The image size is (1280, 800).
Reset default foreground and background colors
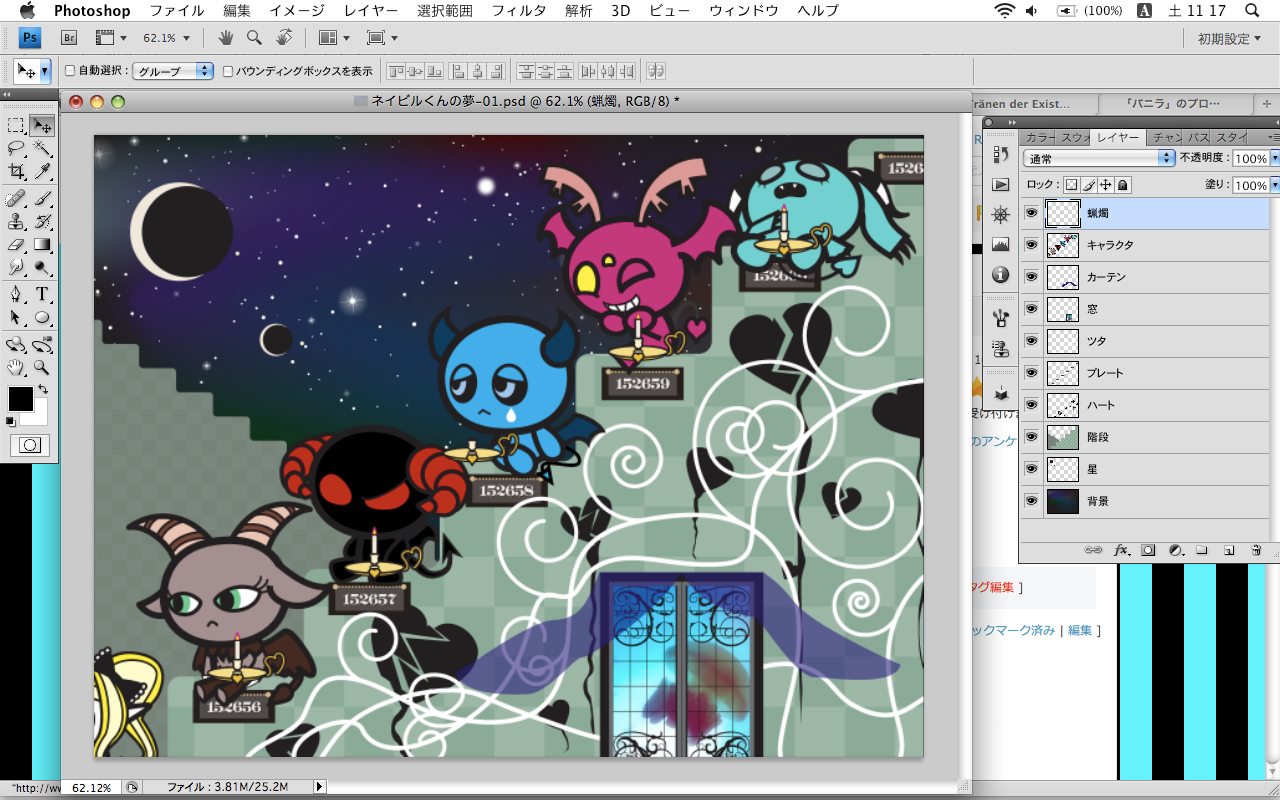(11, 422)
